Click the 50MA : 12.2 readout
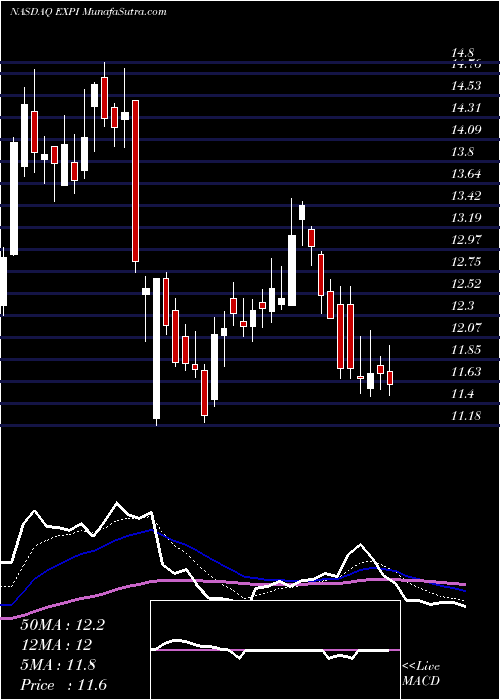This screenshot has width=500, height=700. point(62,625)
